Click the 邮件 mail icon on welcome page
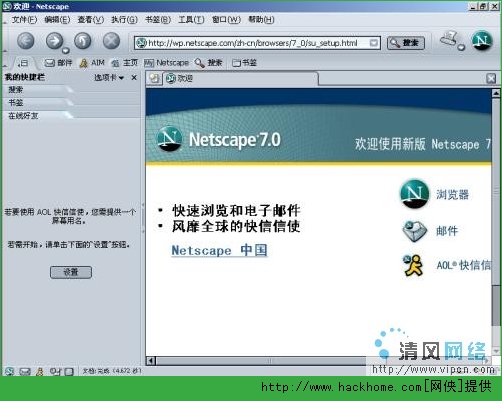 click(414, 230)
